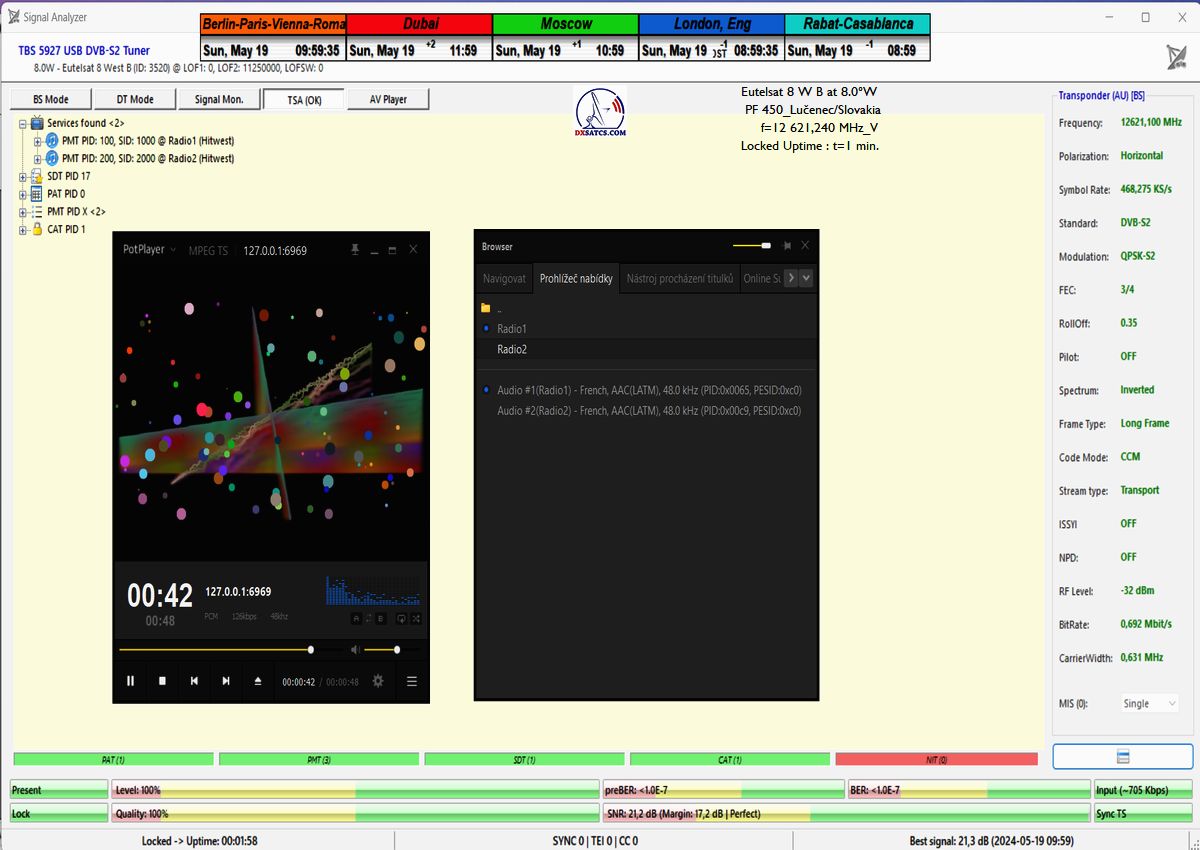Pin the PotPlayer window on top
Viewport: 1200px width, 850px height.
pos(355,250)
